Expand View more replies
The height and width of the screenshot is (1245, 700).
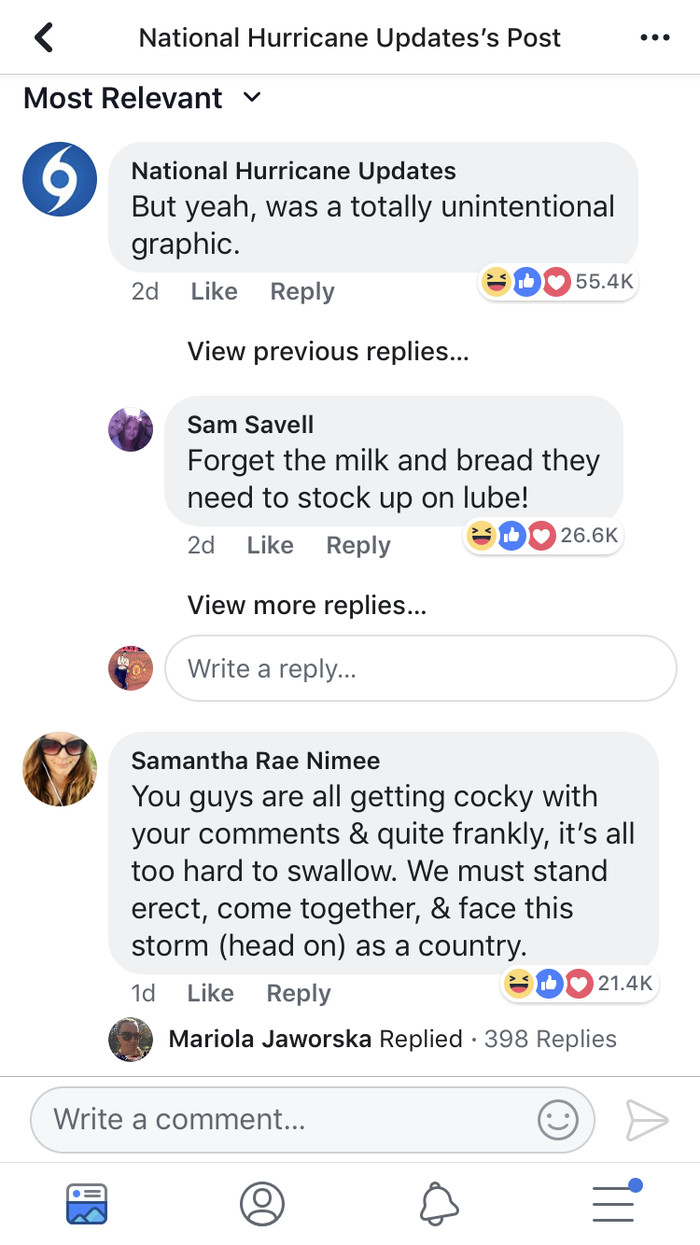tap(307, 606)
